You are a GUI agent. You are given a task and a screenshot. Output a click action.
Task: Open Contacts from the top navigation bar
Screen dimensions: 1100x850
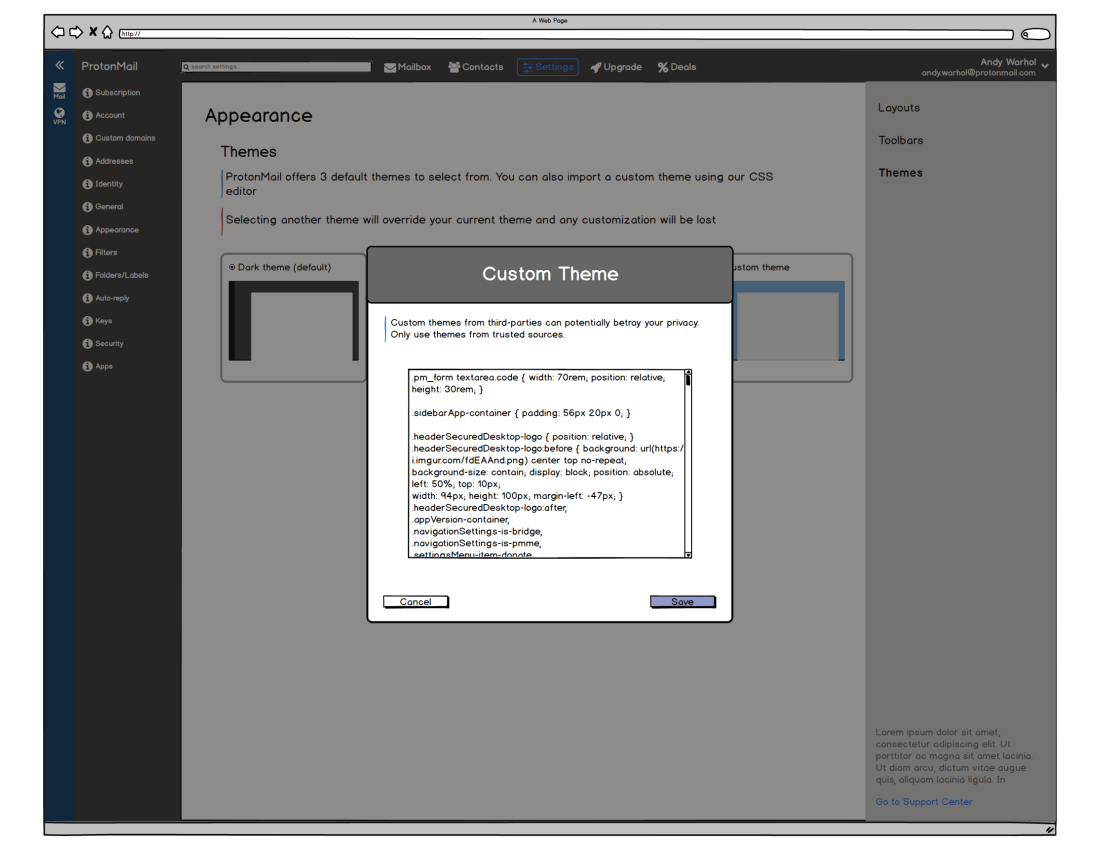[x=476, y=67]
